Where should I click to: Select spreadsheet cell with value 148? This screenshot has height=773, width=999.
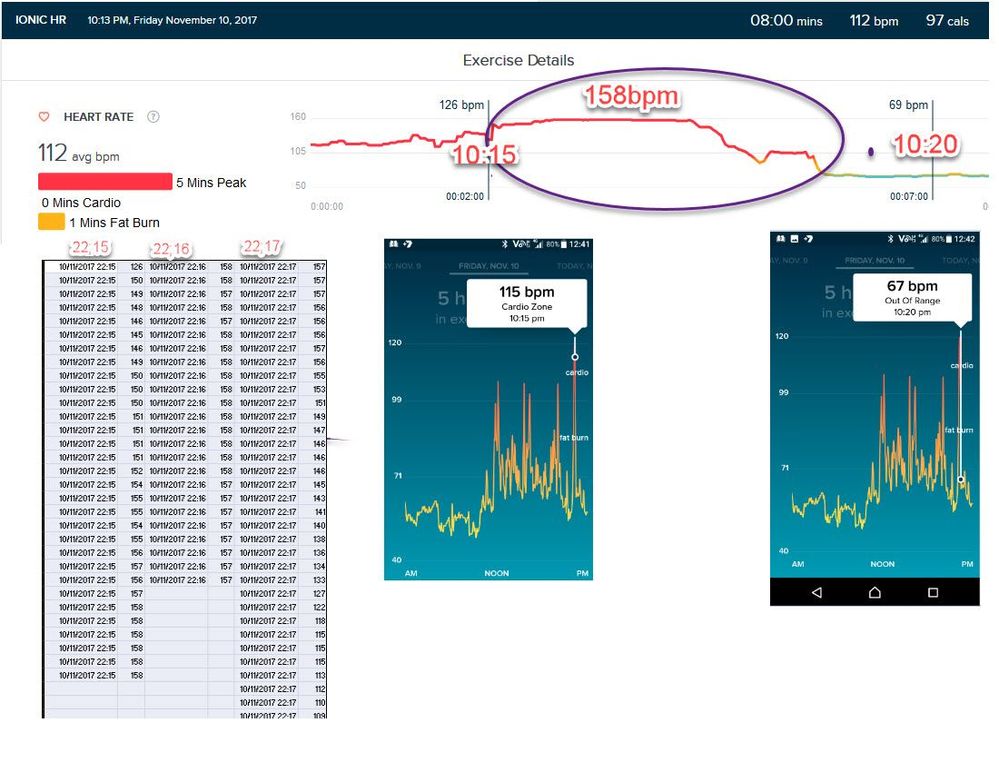tap(131, 307)
